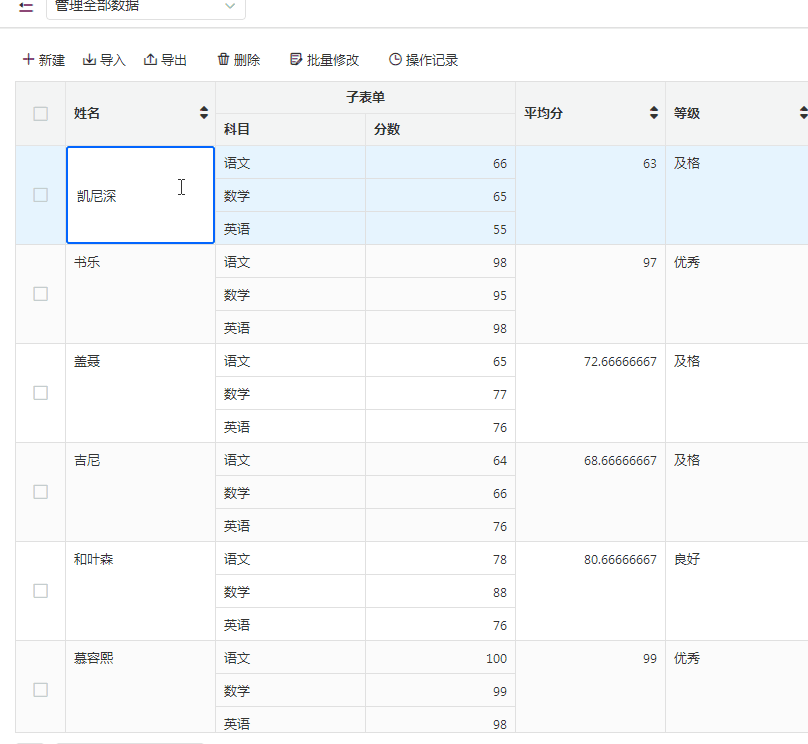Check the row checkbox for 书乐
This screenshot has width=808, height=744.
(x=40, y=294)
